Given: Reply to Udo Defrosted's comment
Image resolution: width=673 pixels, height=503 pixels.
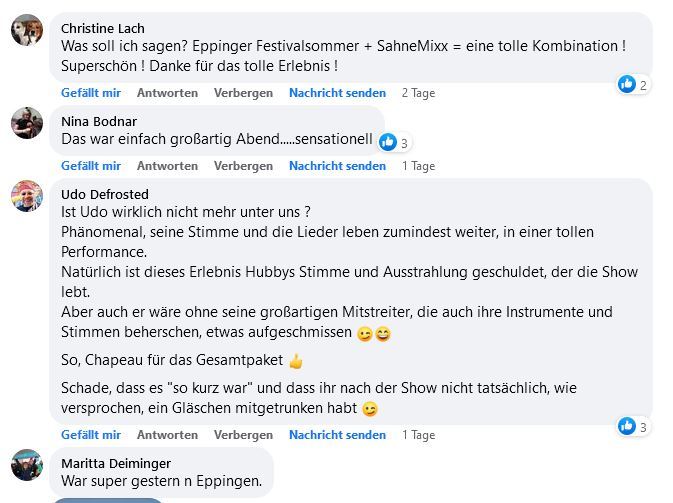Looking at the screenshot, I should [167, 435].
